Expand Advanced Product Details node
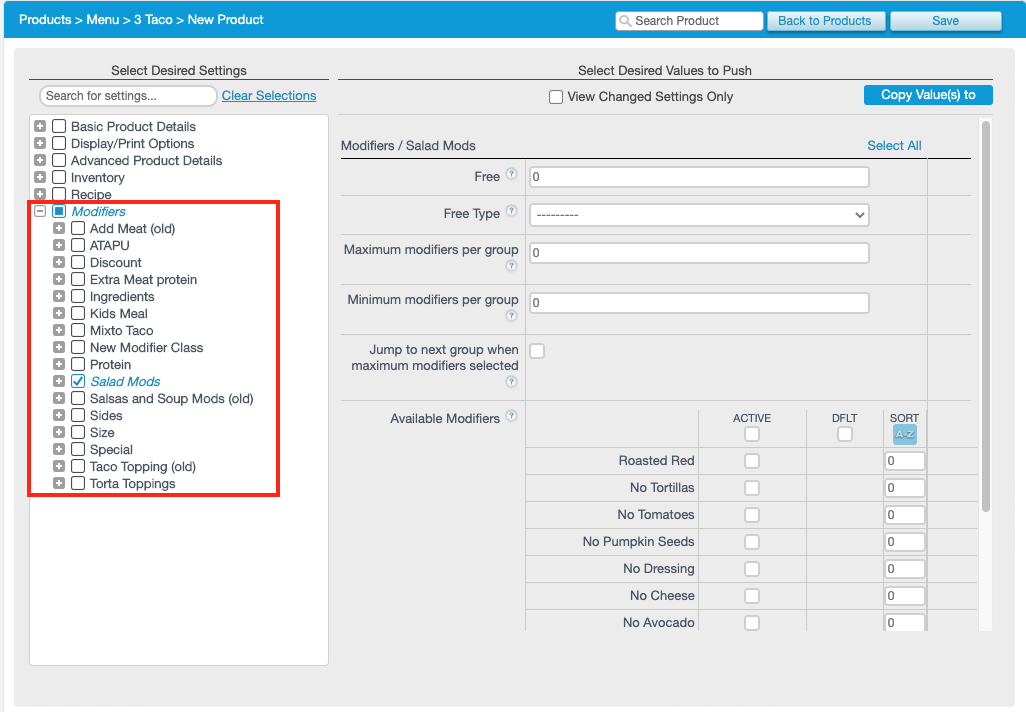 40,160
